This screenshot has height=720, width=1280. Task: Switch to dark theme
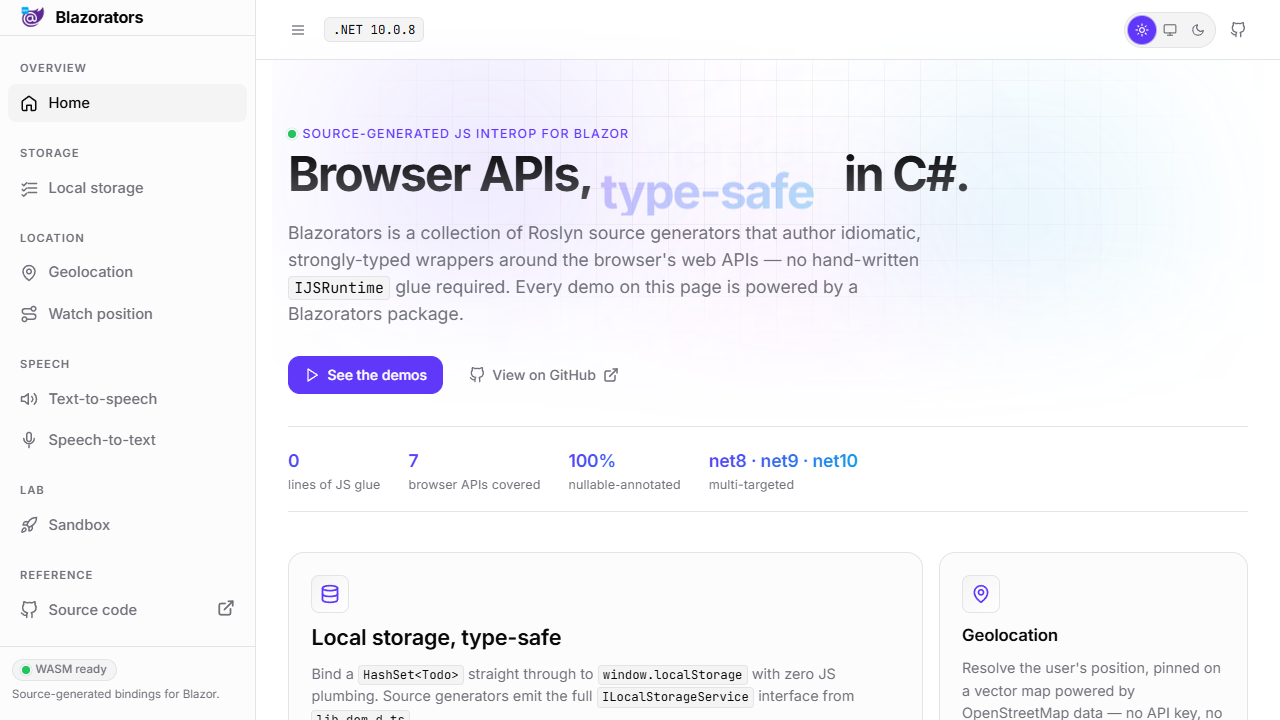1198,30
